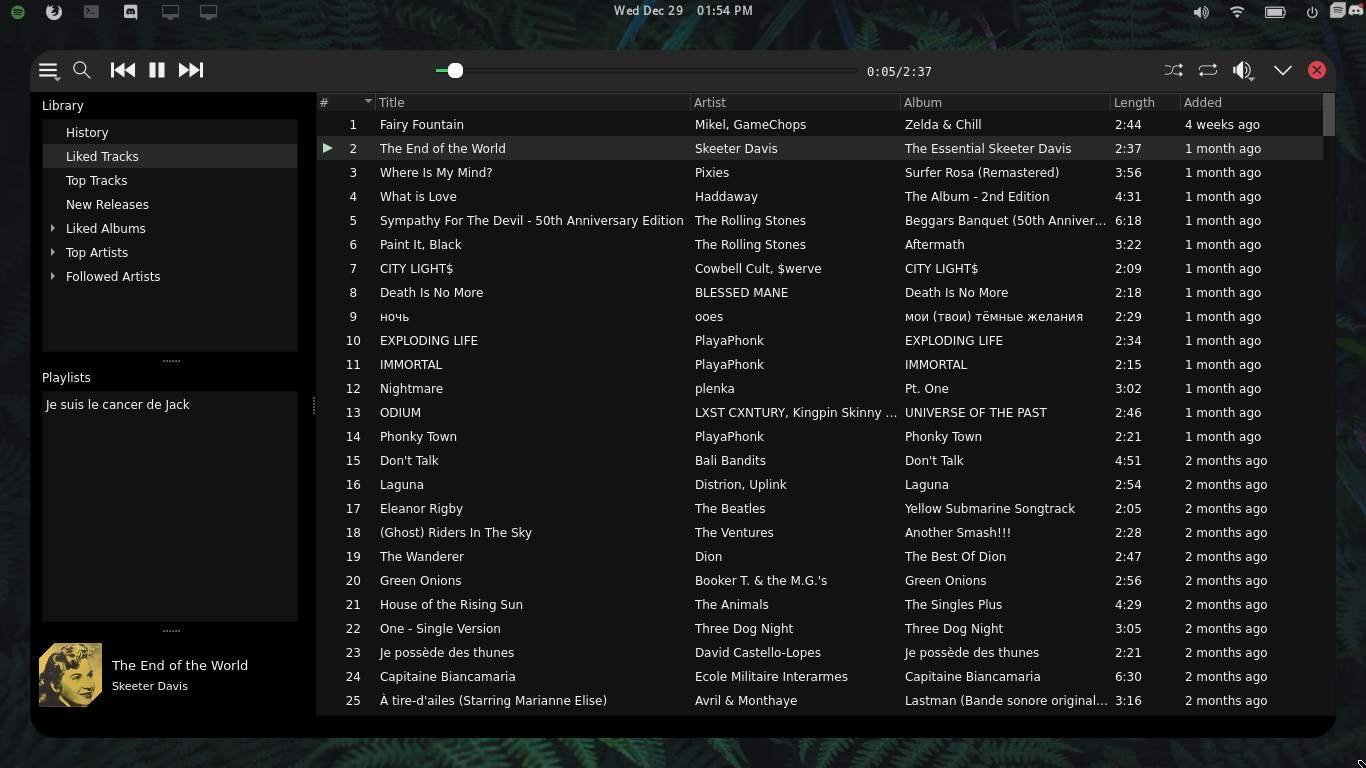This screenshot has height=768, width=1366.
Task: Click the album Another Smash!!!
Action: (x=958, y=533)
